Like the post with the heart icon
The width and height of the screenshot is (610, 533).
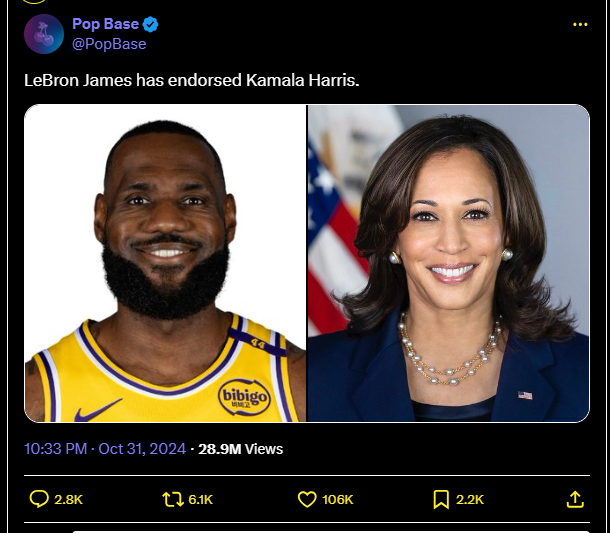tap(307, 499)
